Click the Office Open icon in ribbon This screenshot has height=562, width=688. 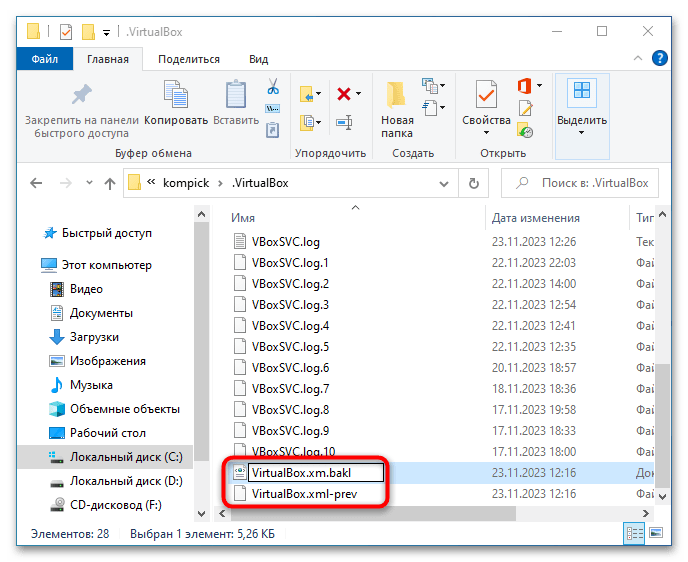pyautogui.click(x=524, y=86)
